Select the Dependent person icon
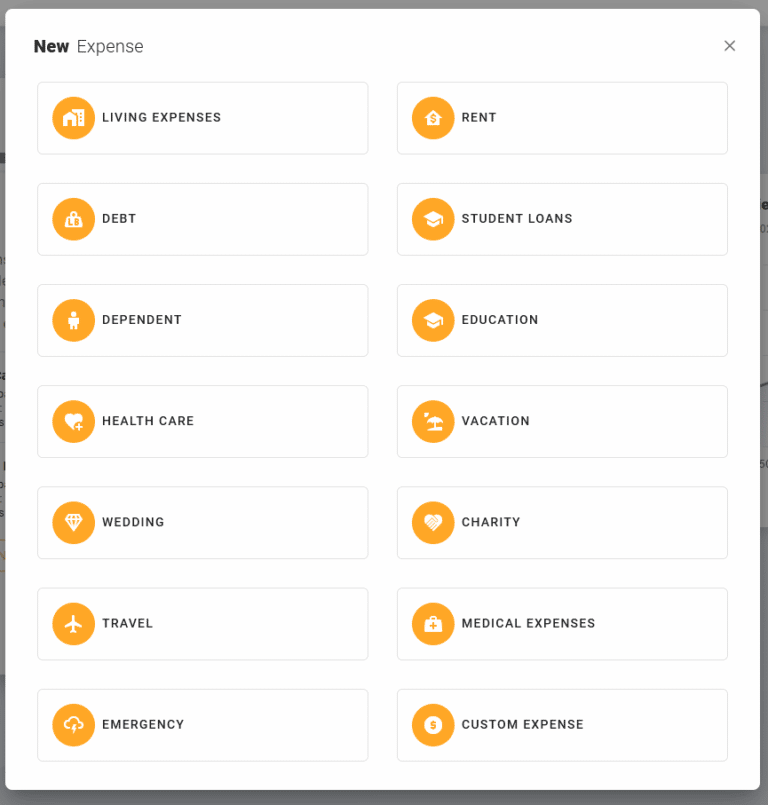Screen dimensions: 768x805 [73, 320]
